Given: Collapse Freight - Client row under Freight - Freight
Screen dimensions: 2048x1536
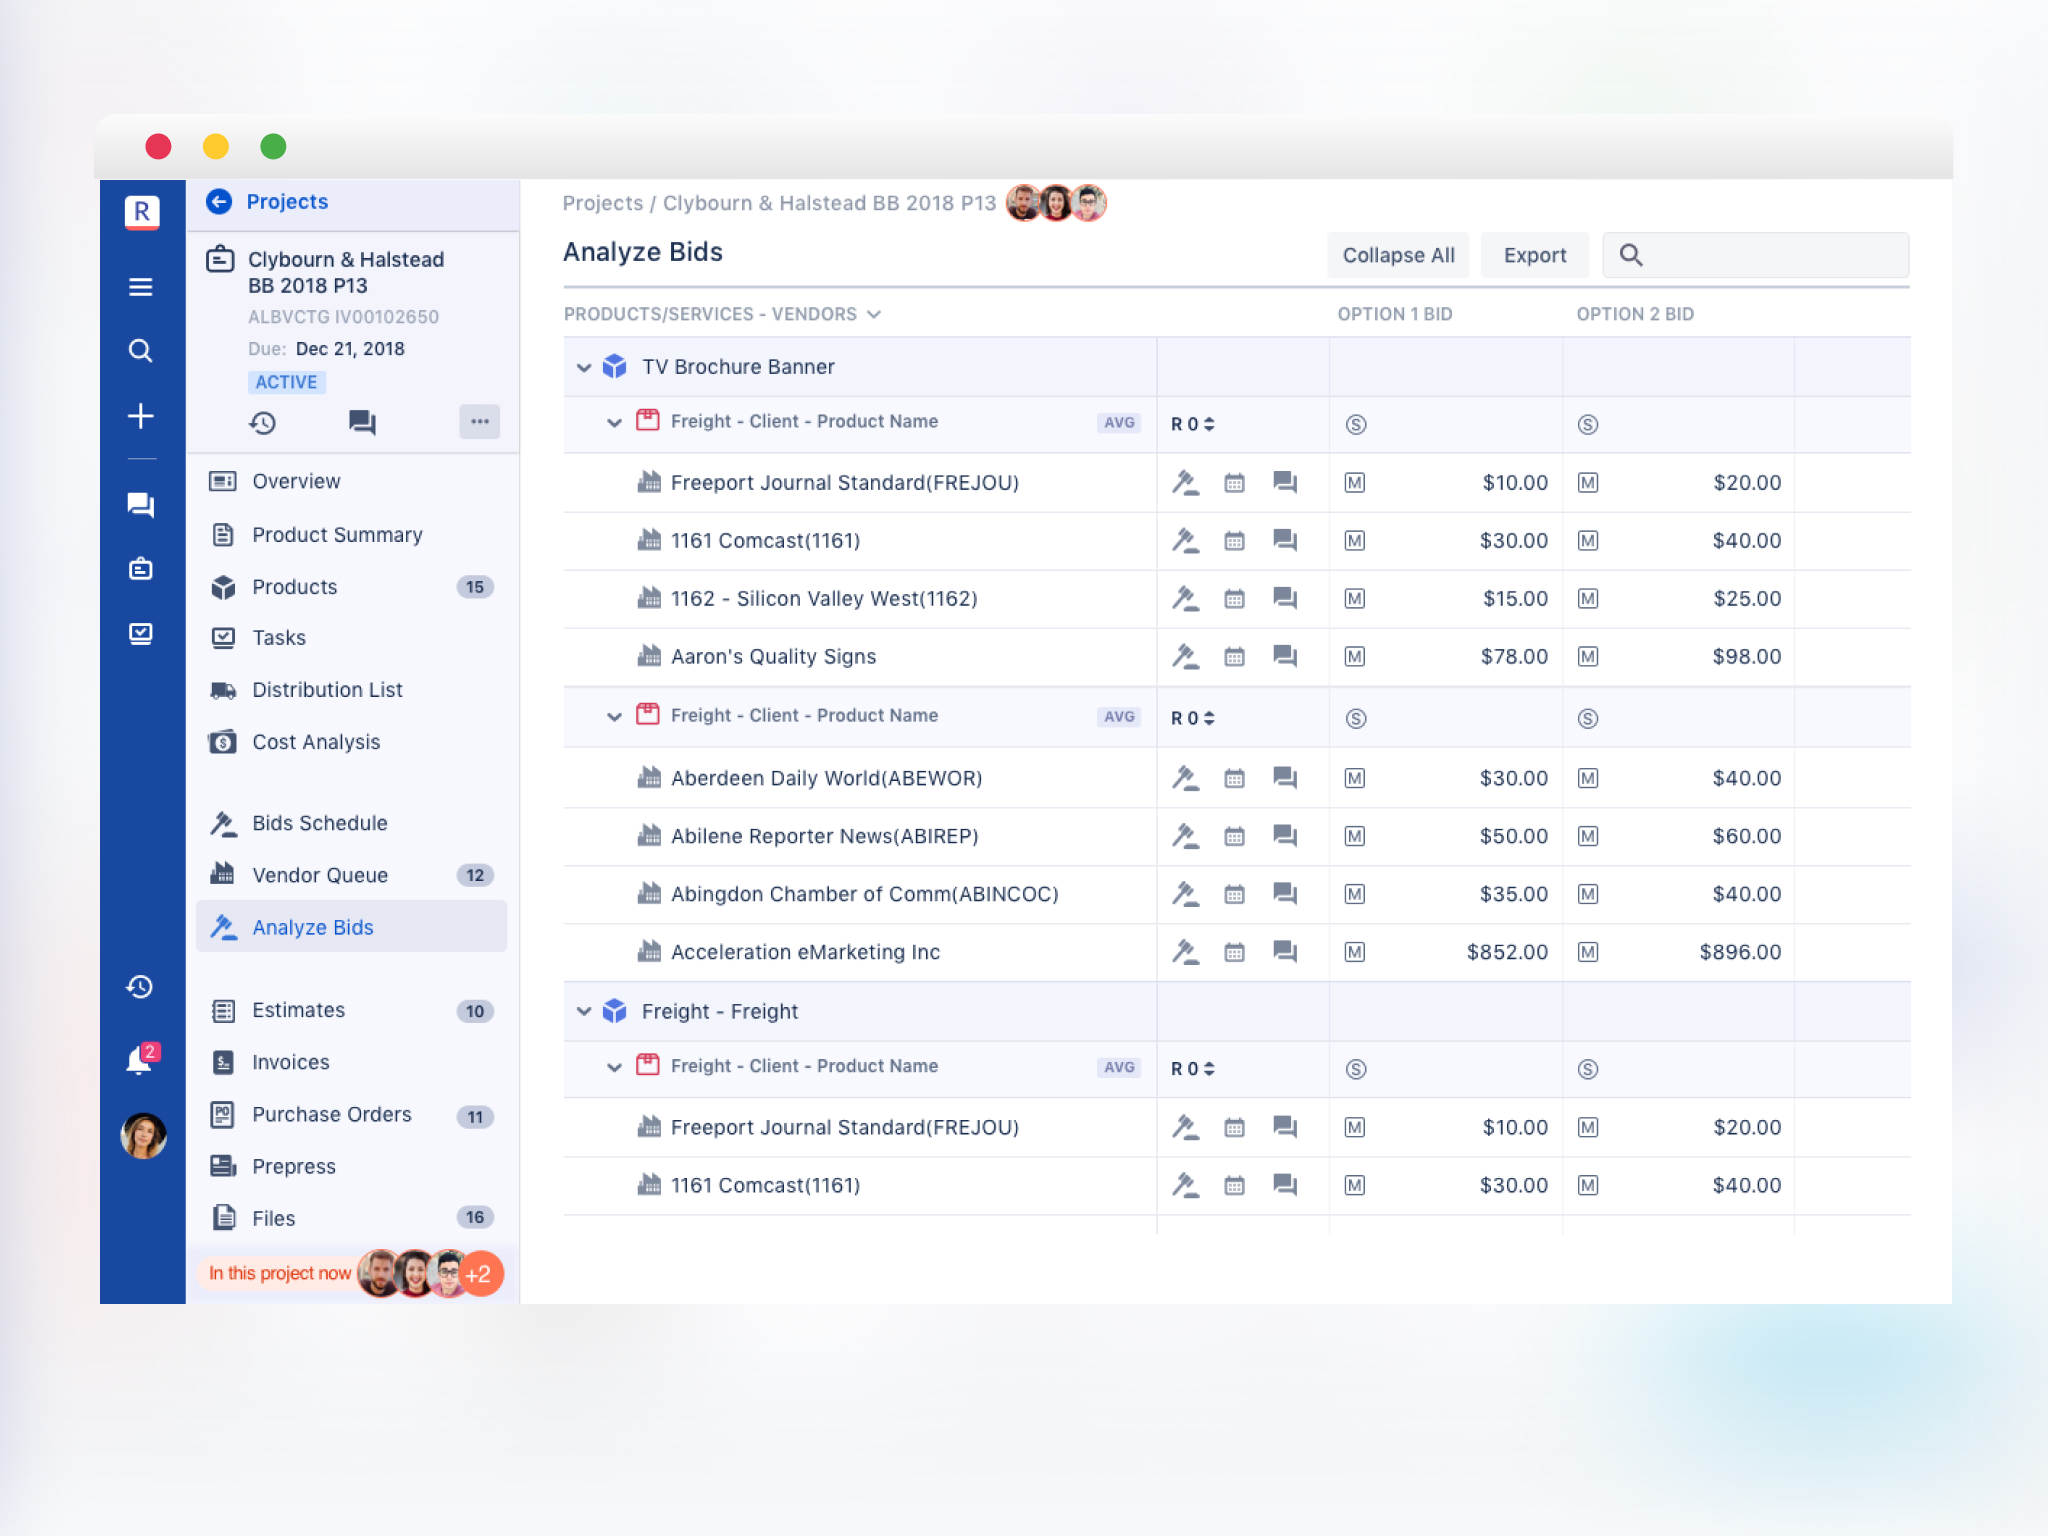Looking at the screenshot, I should (614, 1067).
